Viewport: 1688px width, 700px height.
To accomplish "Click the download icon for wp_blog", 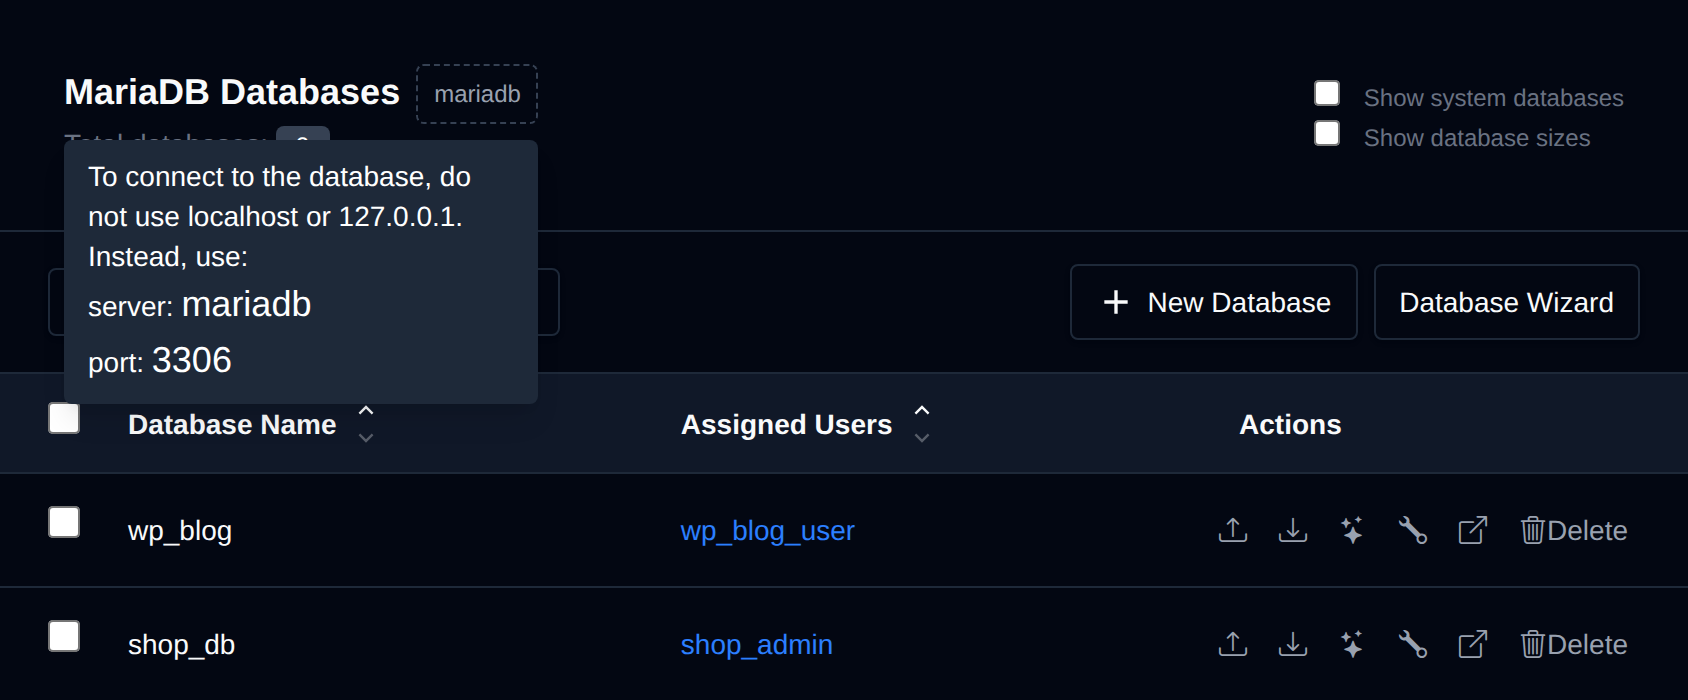I will point(1293,530).
